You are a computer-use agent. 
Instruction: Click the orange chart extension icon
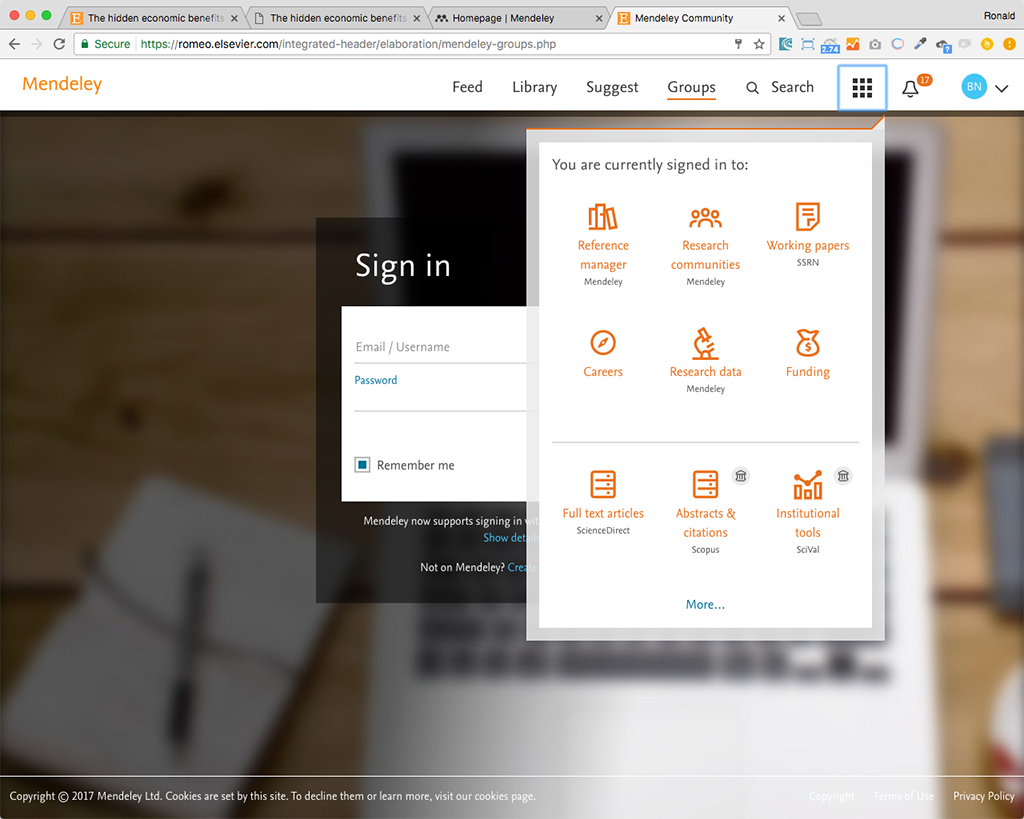852,44
